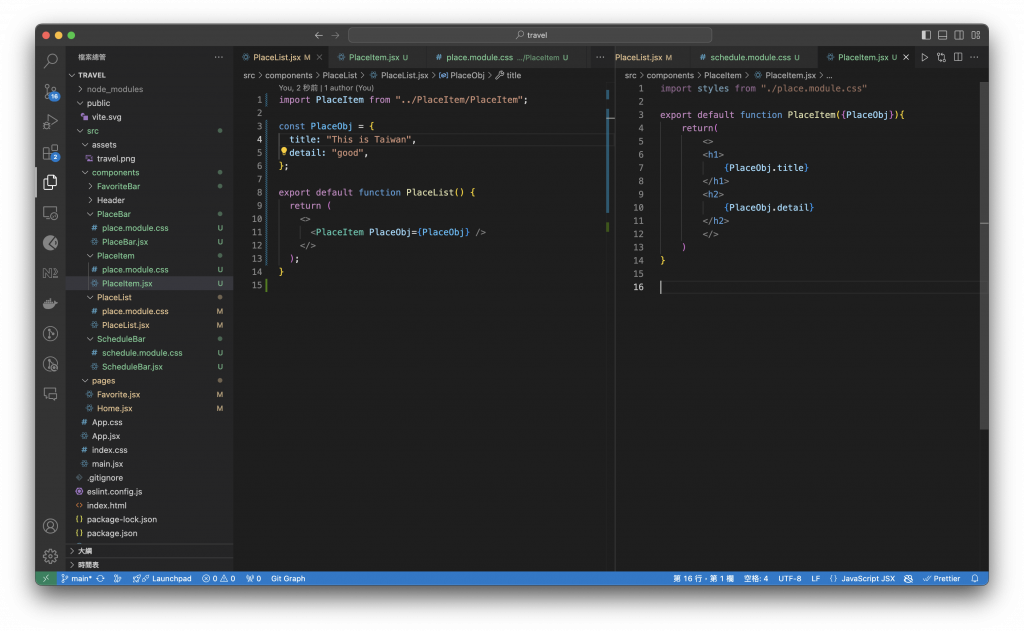This screenshot has height=632, width=1024.
Task: Close the PlaceItem.jsx tab in right group
Action: point(906,57)
